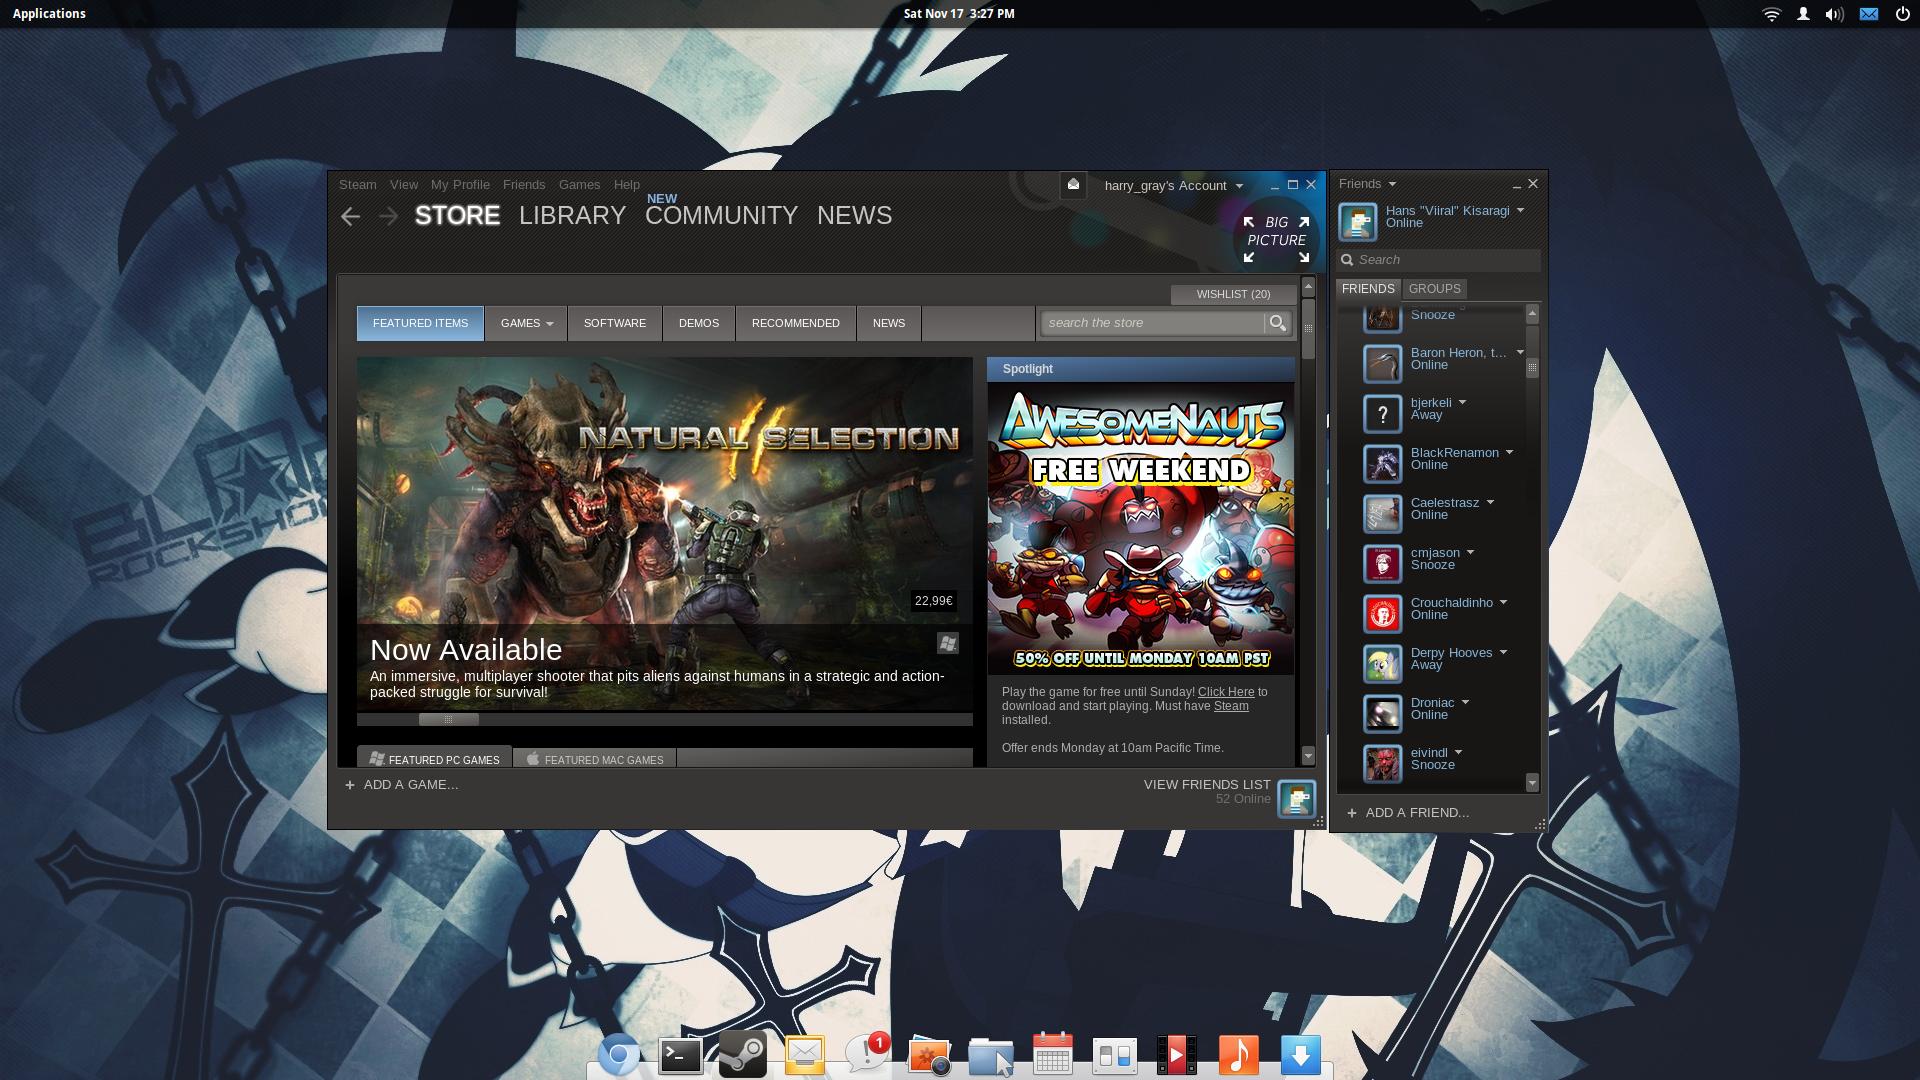This screenshot has height=1080, width=1920.
Task: Open Chromium from the dock
Action: (x=618, y=1055)
